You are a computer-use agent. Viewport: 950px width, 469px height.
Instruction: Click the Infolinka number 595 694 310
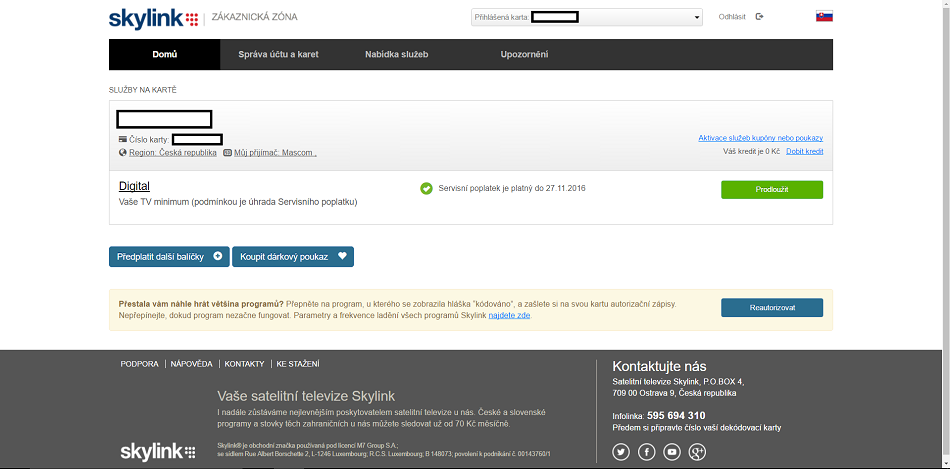(676, 416)
